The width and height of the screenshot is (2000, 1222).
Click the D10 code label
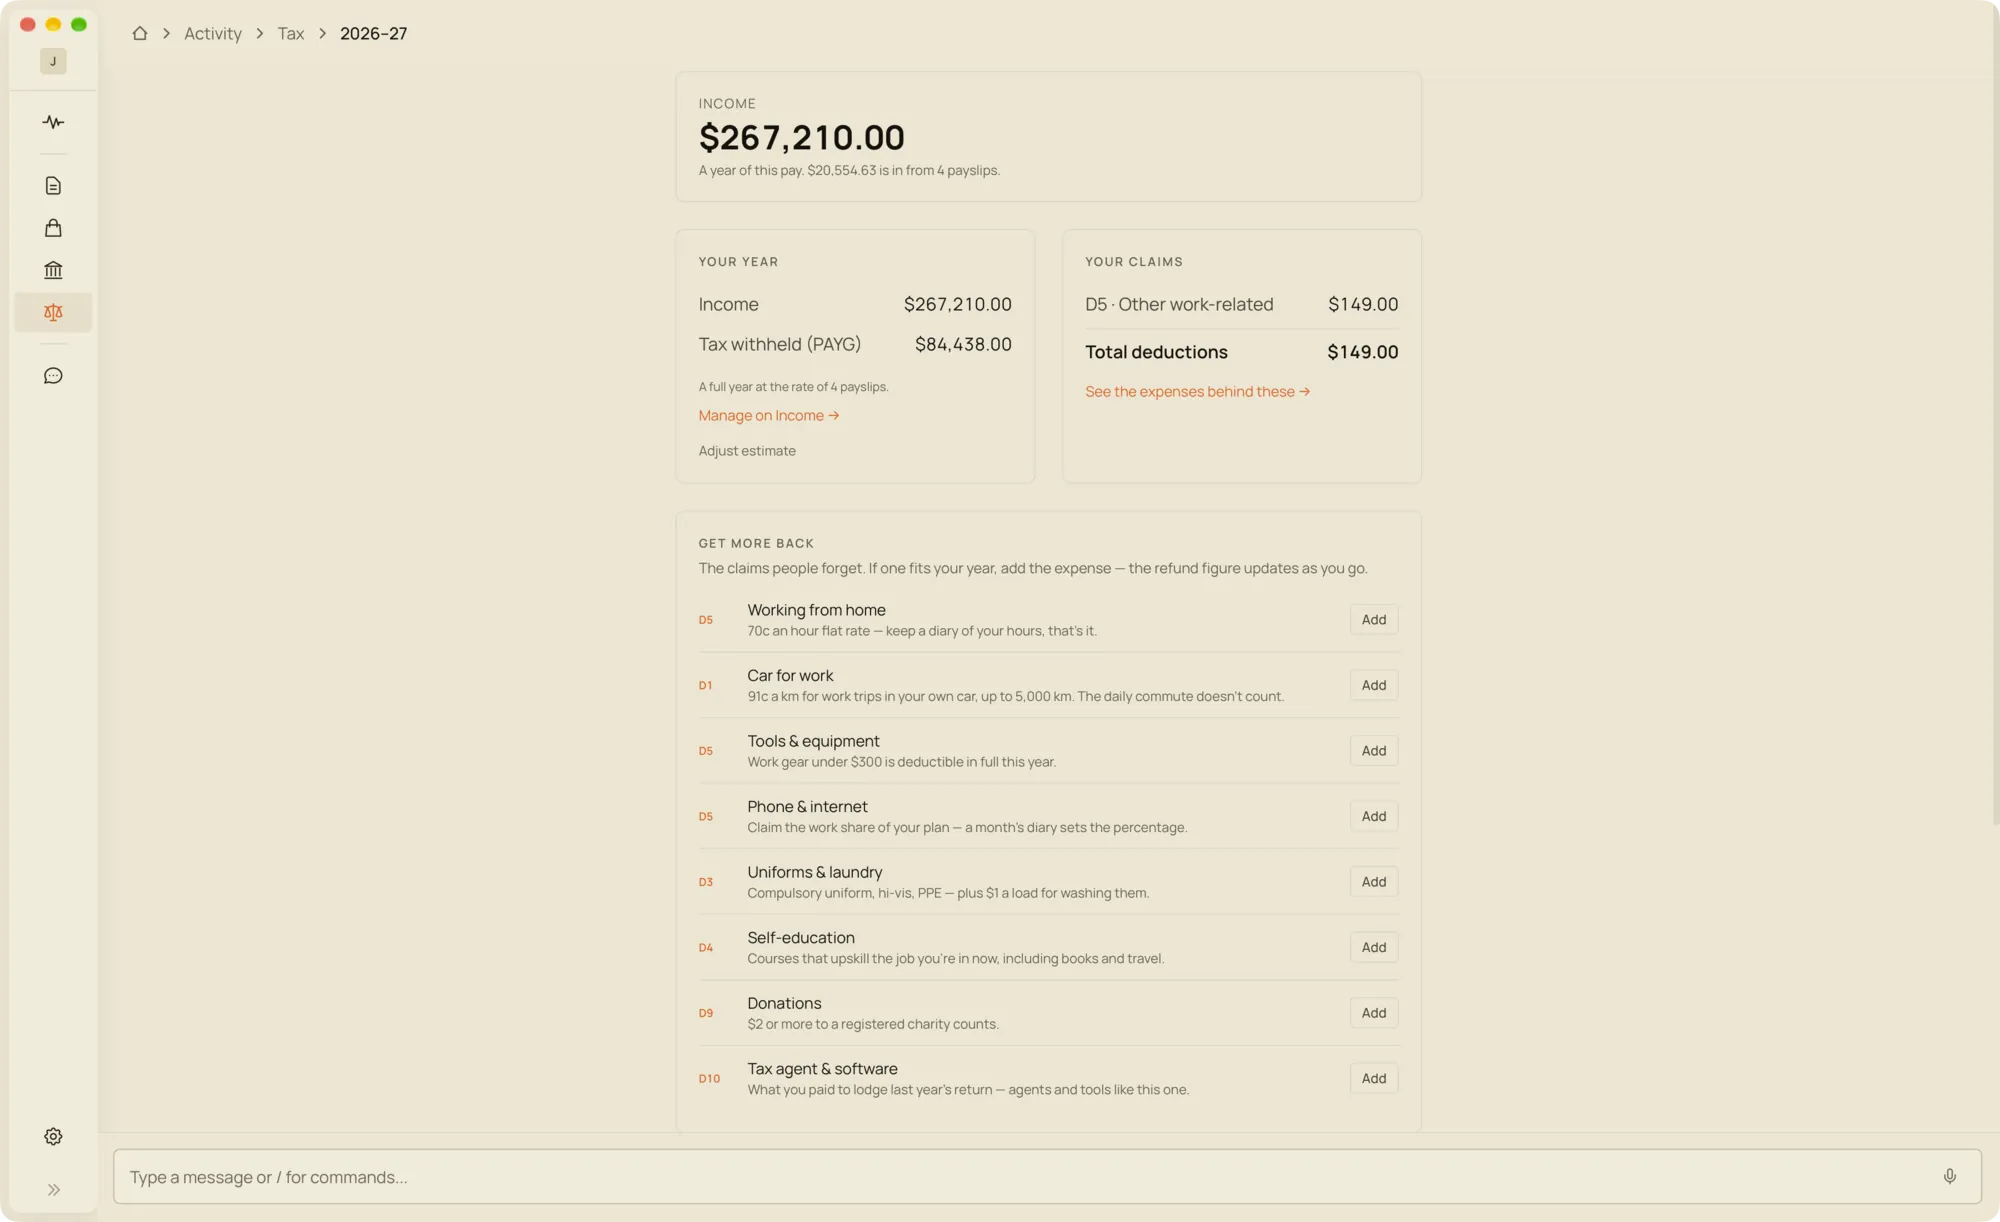coord(709,1078)
